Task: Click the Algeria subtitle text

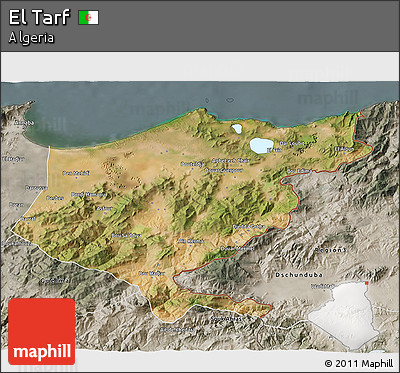Action: pyautogui.click(x=31, y=38)
